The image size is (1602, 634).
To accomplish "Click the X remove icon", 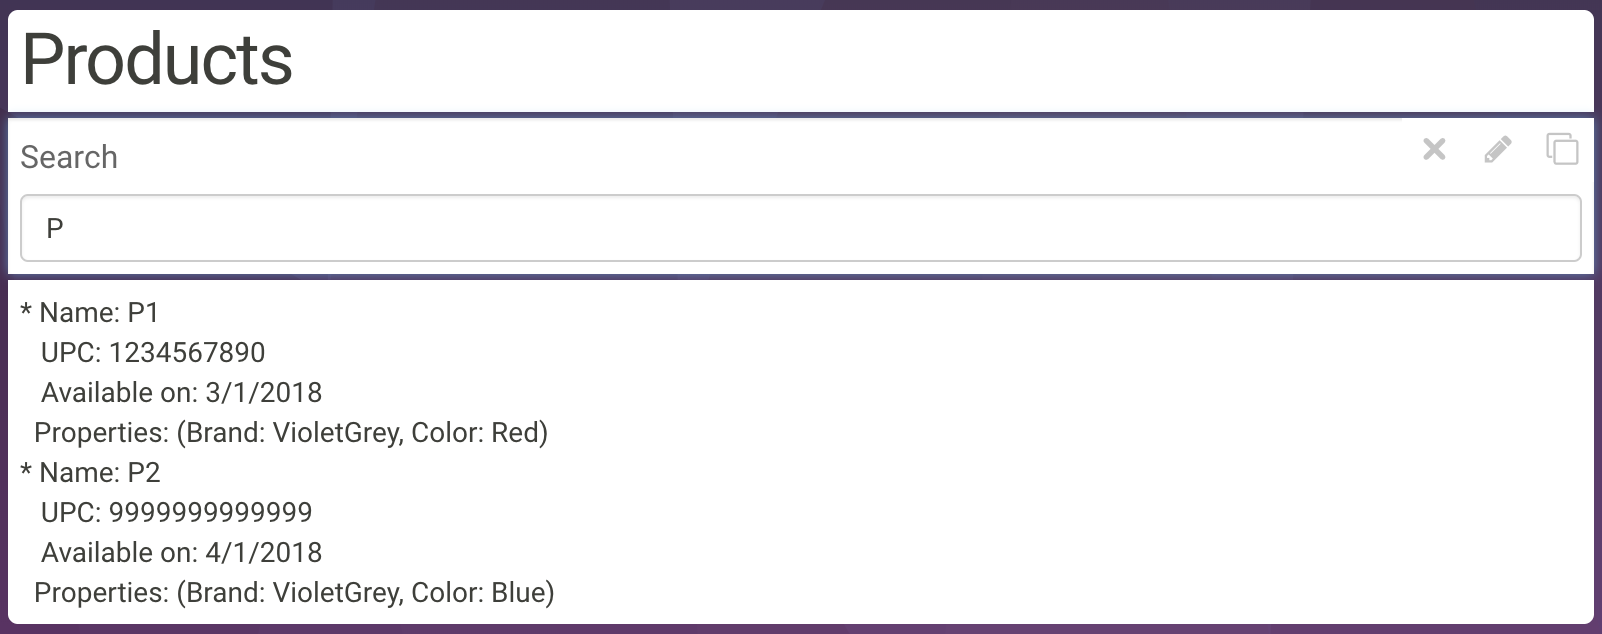I will pos(1434,150).
